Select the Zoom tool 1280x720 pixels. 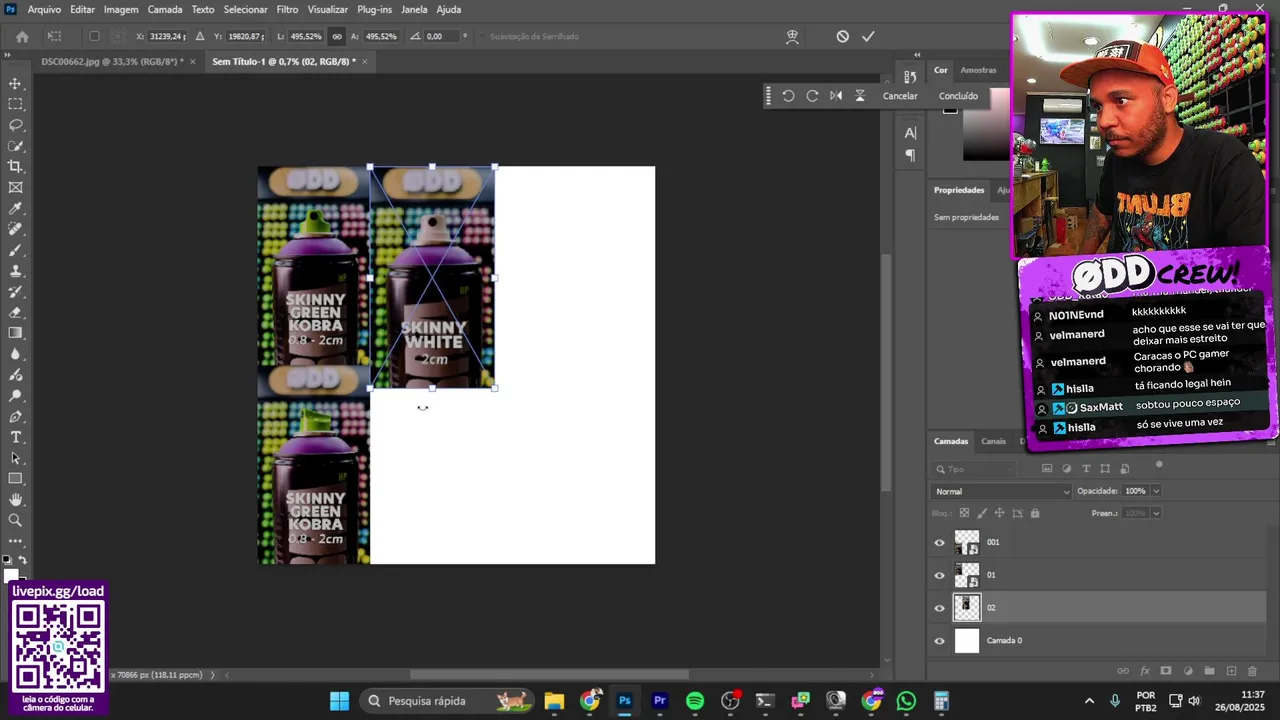tap(15, 520)
